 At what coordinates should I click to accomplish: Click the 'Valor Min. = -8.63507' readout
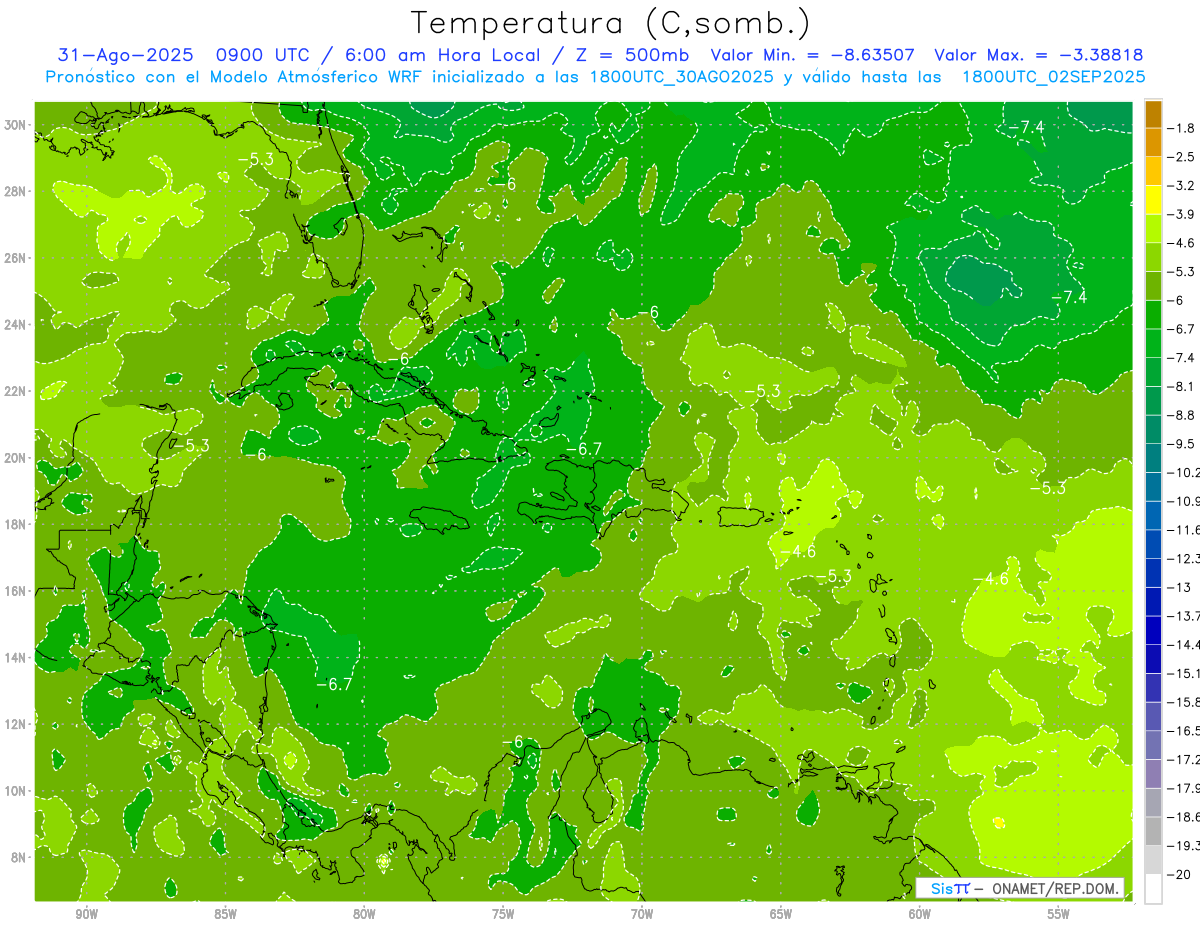click(x=814, y=55)
